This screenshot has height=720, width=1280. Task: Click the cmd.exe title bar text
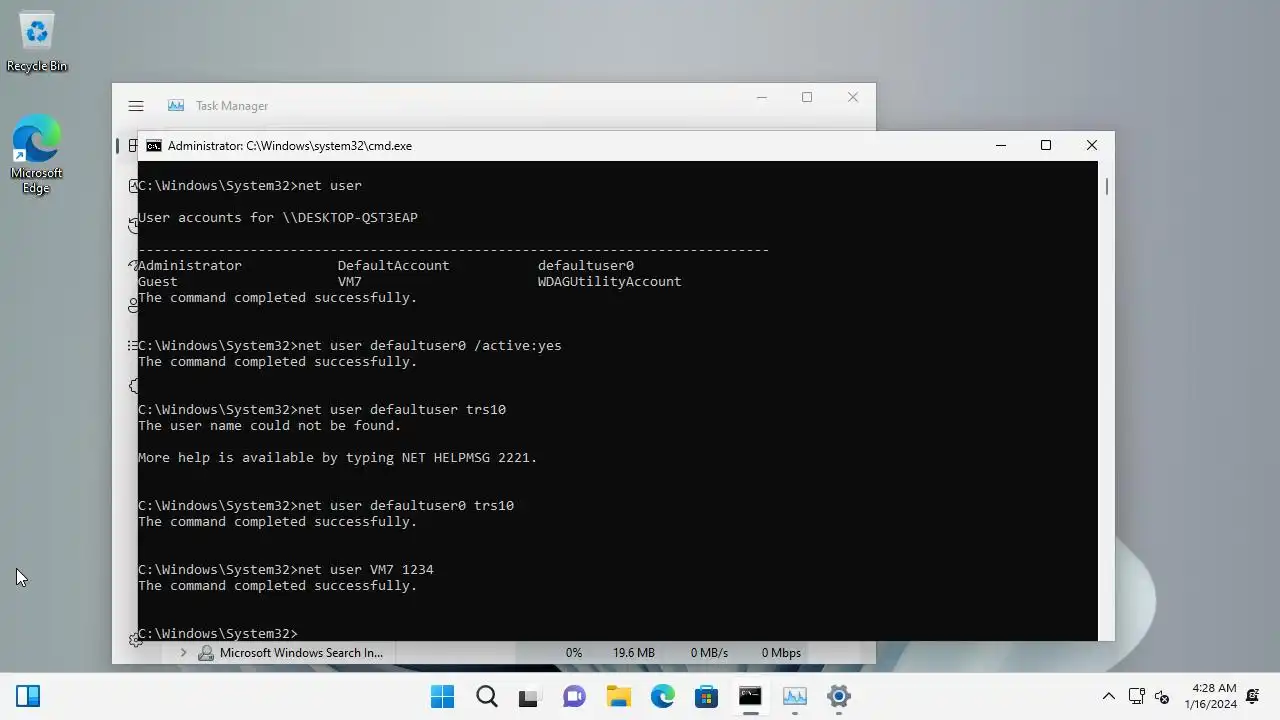pos(290,146)
